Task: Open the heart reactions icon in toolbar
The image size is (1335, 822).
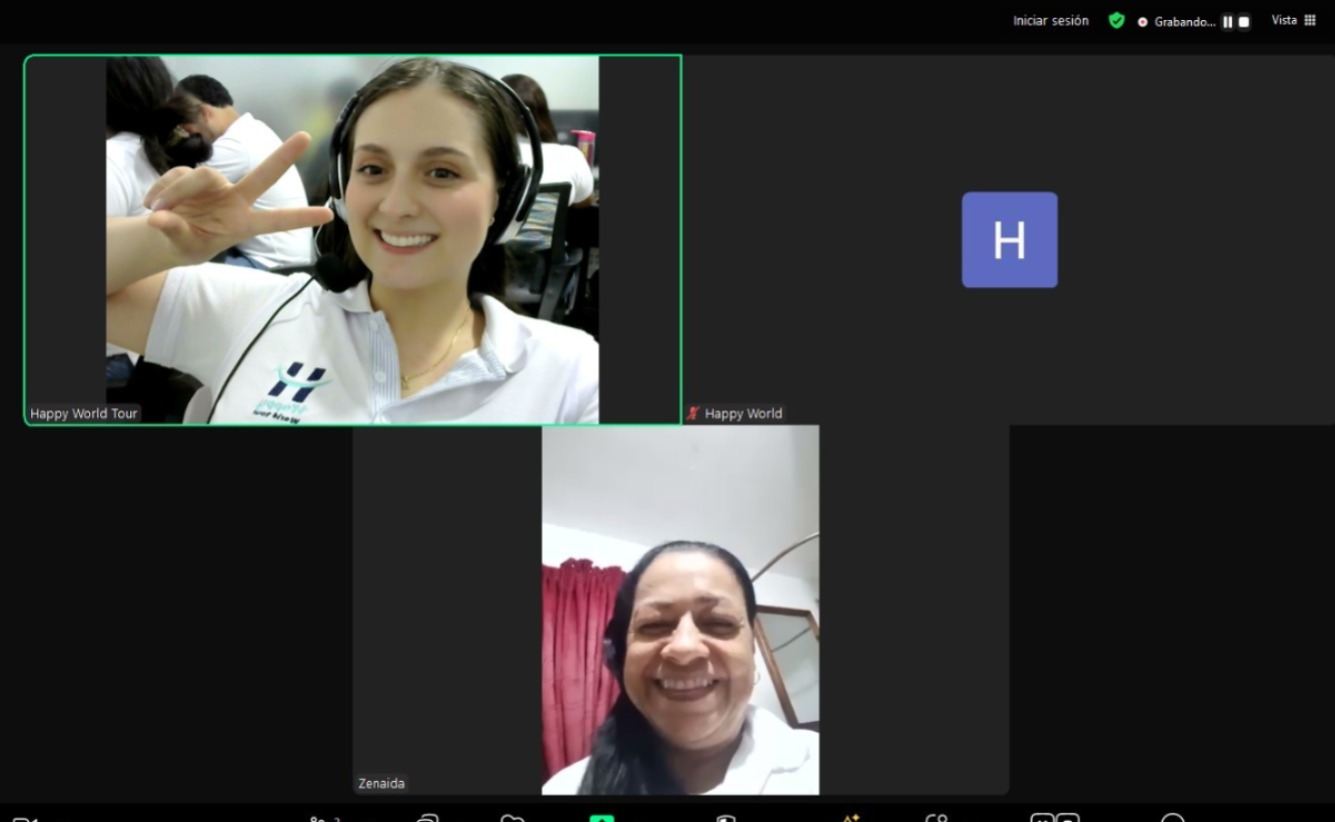Action: point(512,818)
